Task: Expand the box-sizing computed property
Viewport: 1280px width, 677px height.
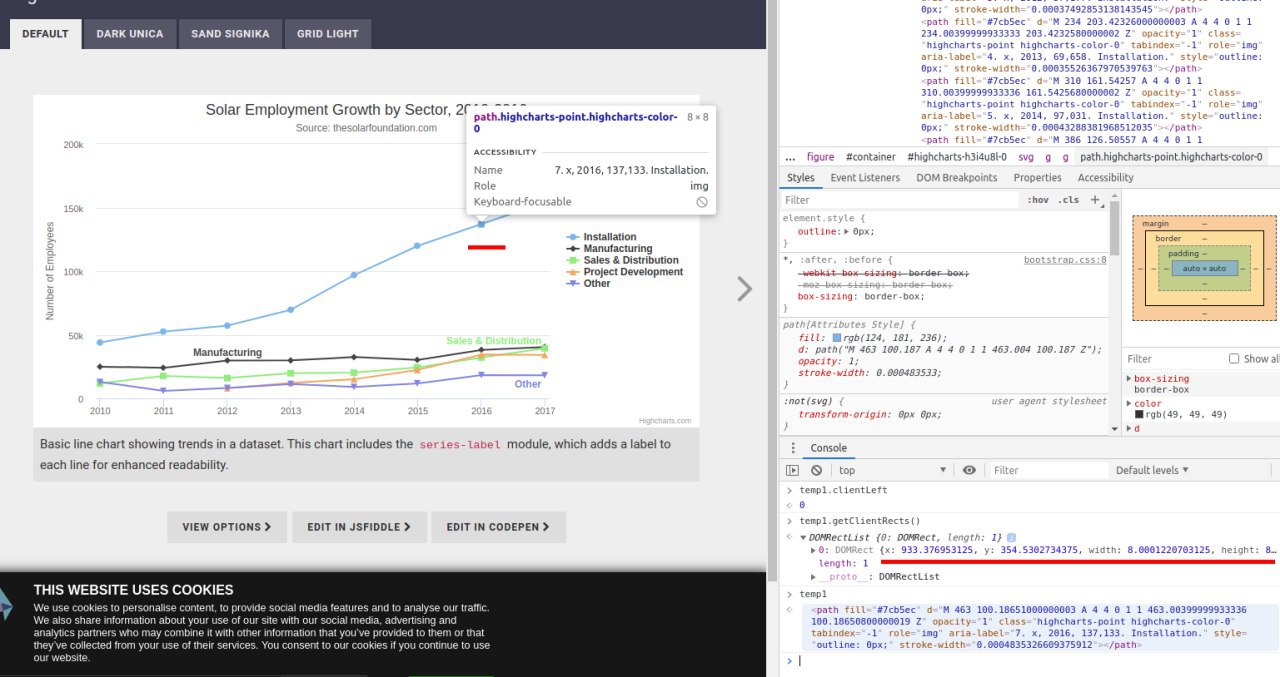Action: point(1129,379)
